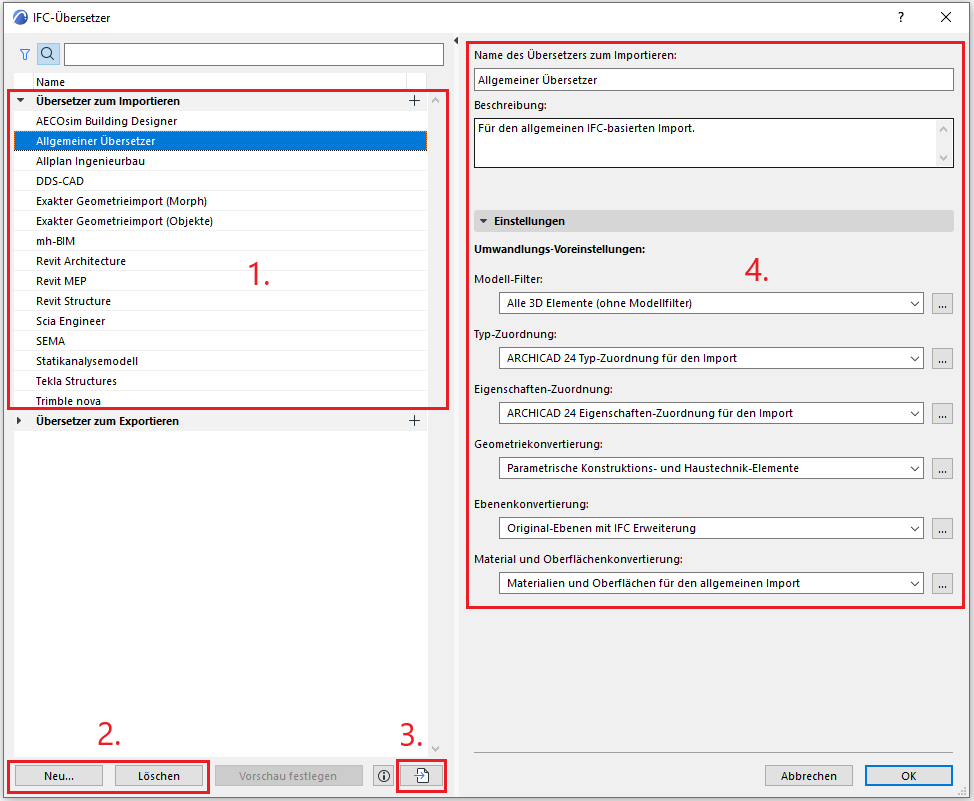Collapse the Einstellungen section
Image resolution: width=974 pixels, height=801 pixels.
[484, 221]
